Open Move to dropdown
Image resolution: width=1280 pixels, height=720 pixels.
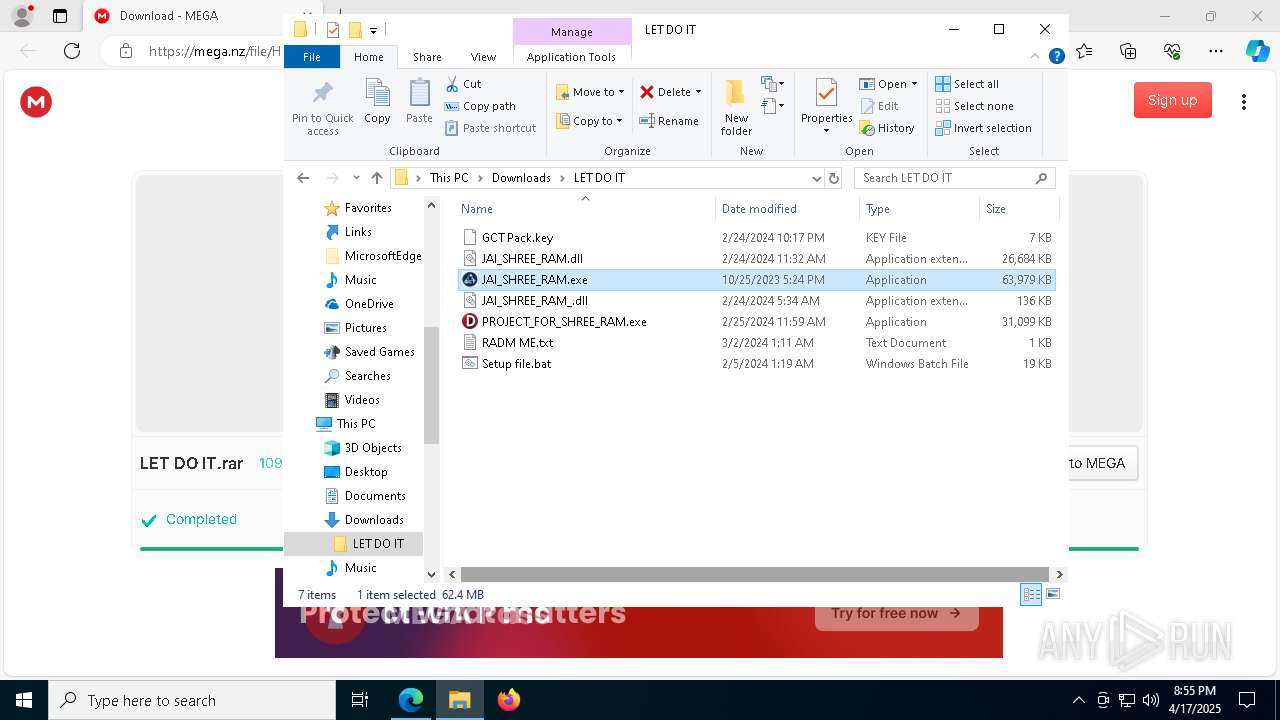coord(590,92)
